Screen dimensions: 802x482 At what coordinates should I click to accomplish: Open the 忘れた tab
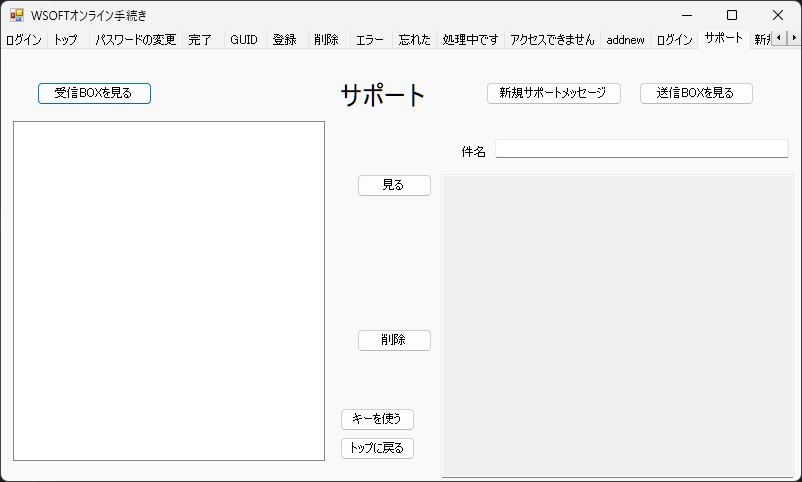pyautogui.click(x=415, y=40)
